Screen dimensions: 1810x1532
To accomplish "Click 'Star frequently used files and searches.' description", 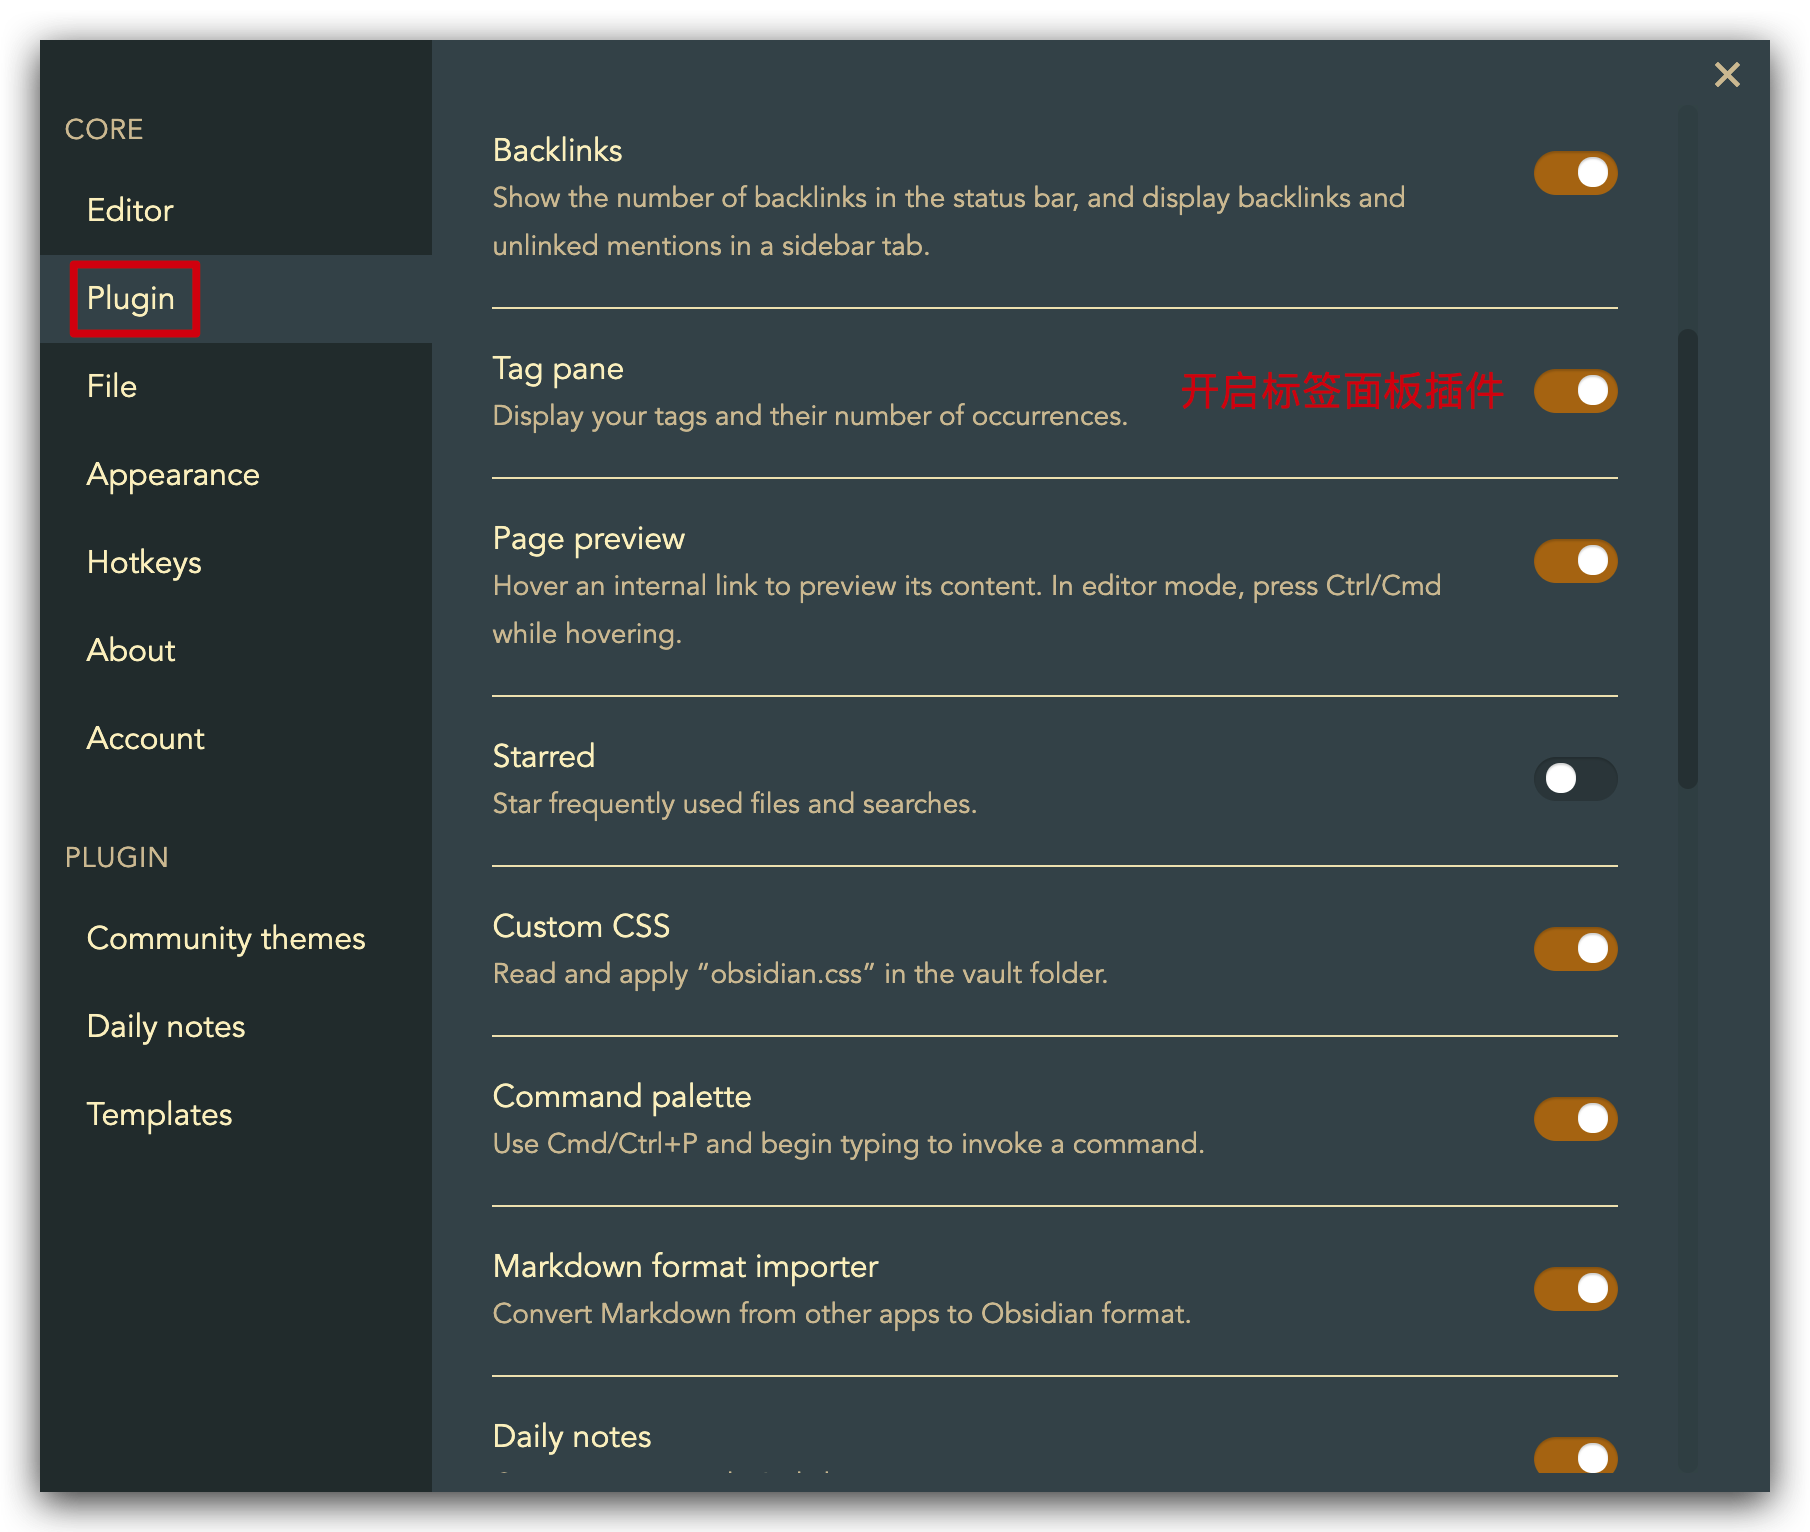I will [735, 804].
